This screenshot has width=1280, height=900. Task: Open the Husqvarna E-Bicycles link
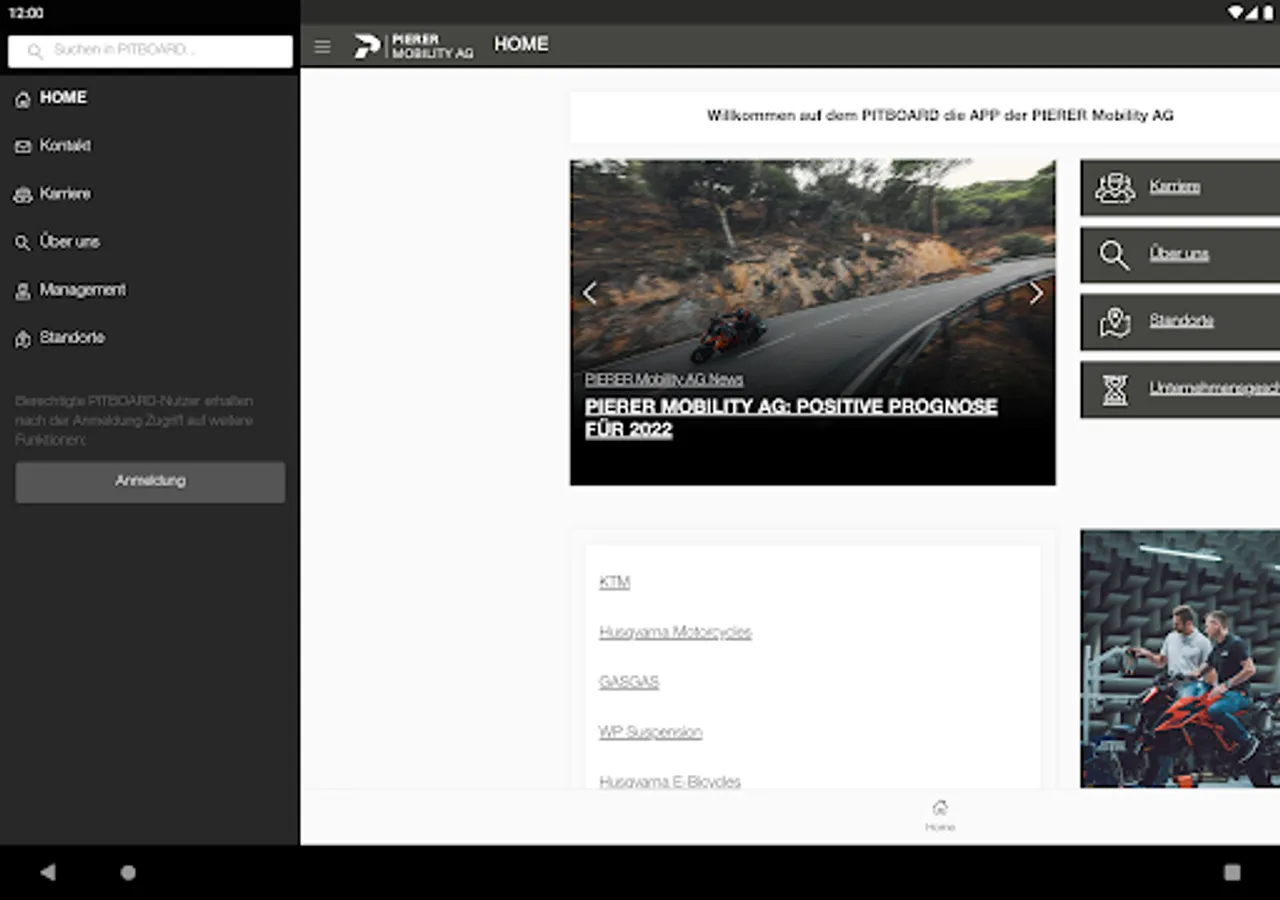pyautogui.click(x=670, y=782)
